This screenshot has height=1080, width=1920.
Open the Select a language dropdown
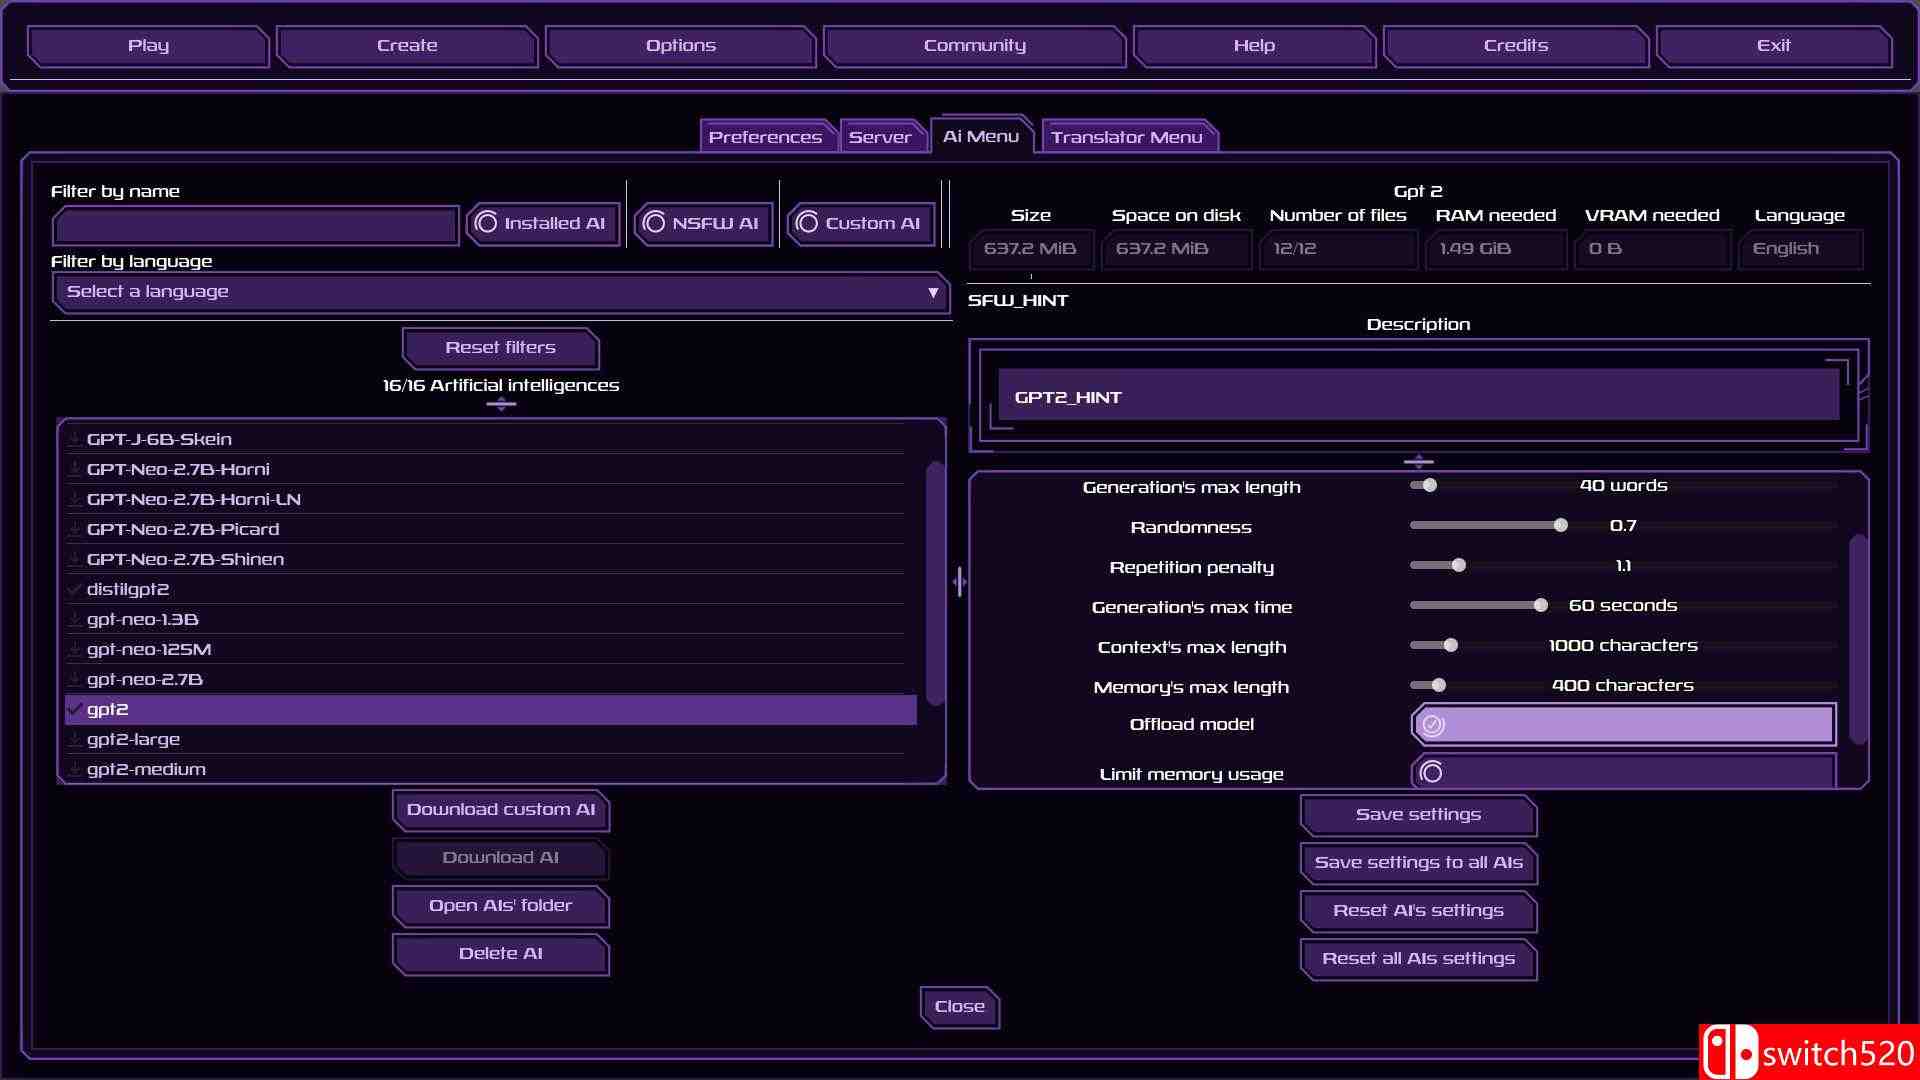(x=500, y=292)
